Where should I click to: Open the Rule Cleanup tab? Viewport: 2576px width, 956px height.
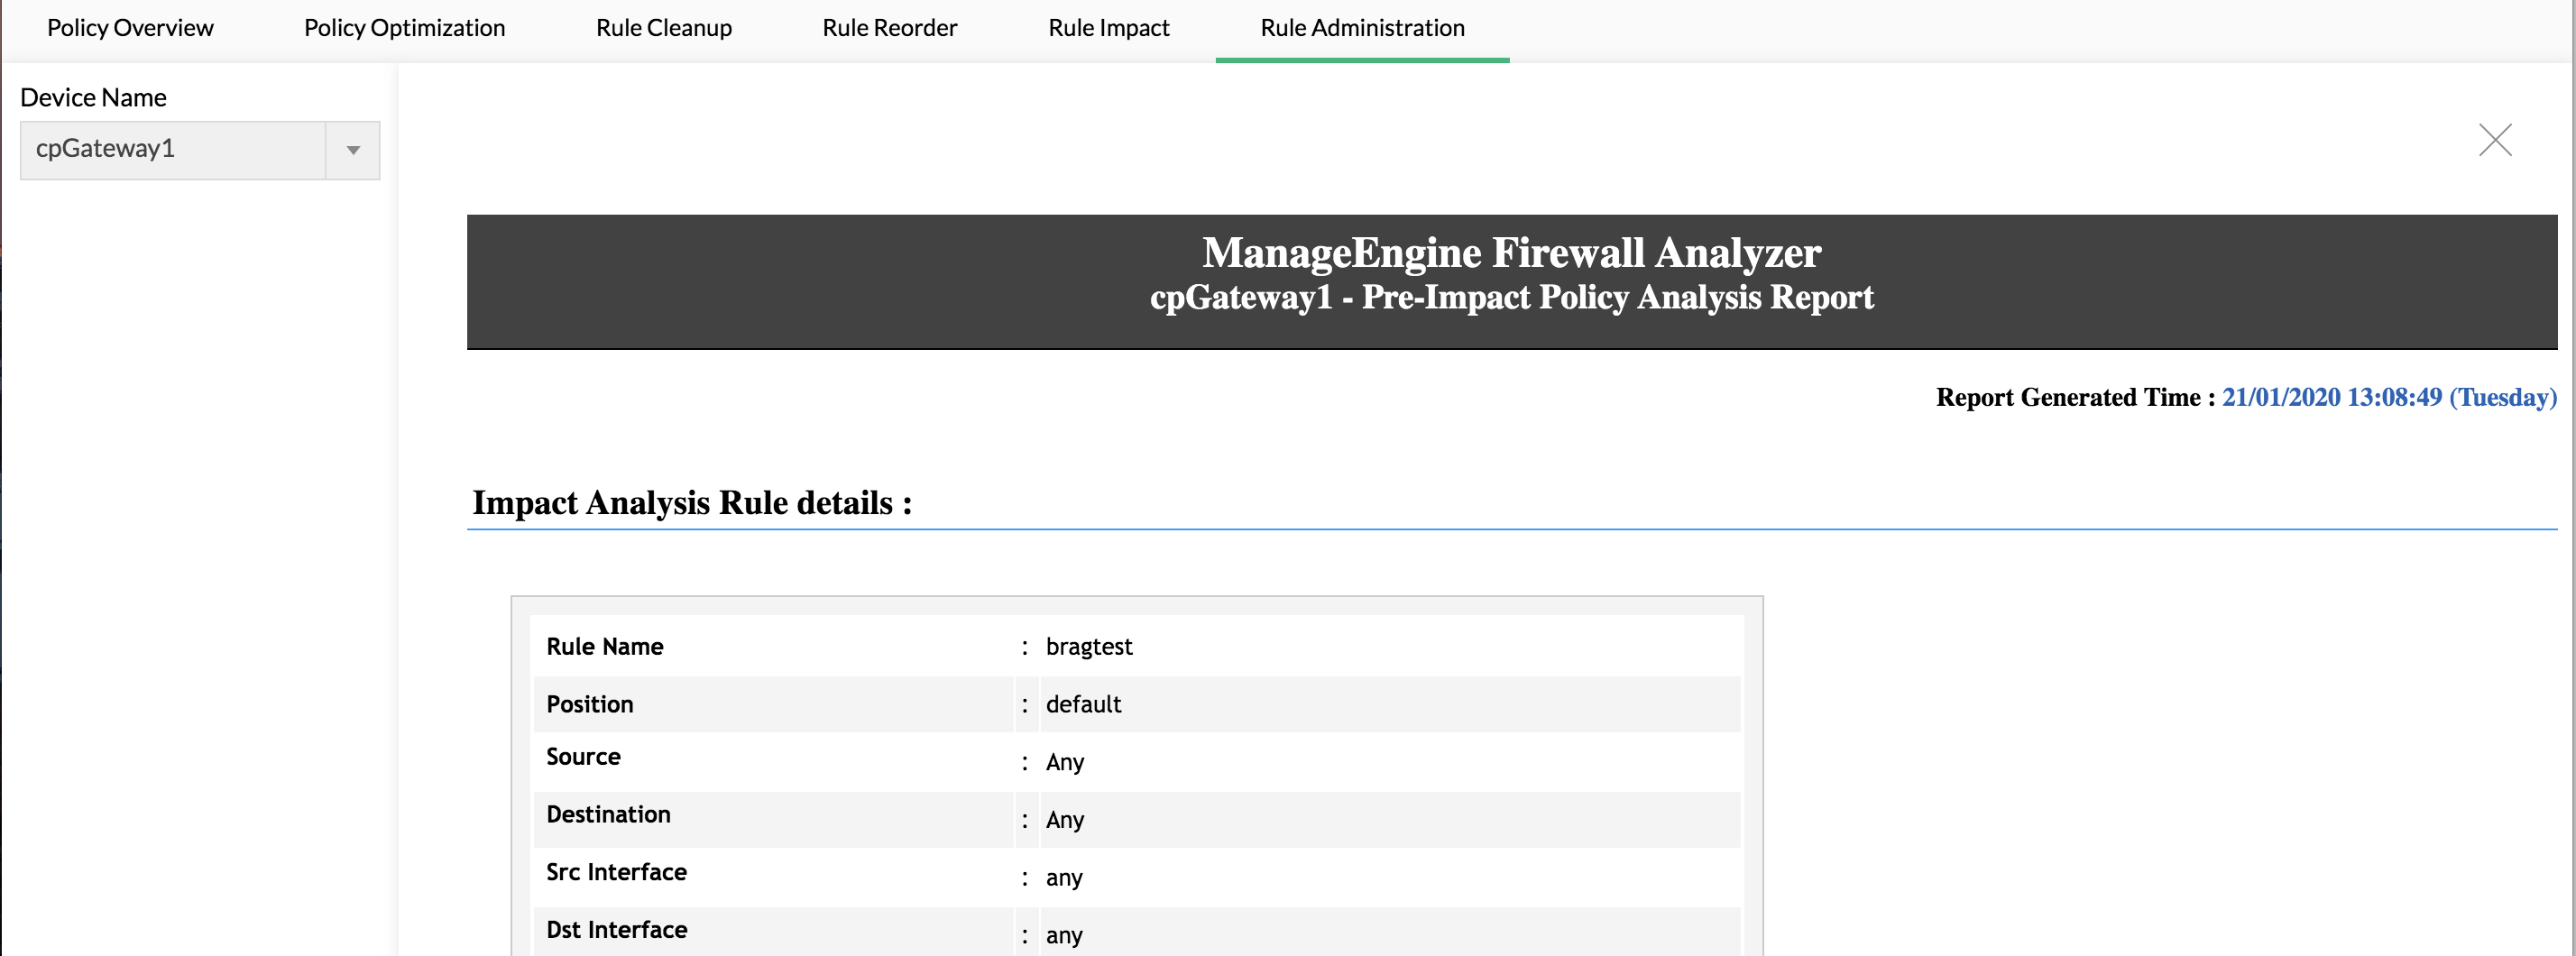(663, 27)
